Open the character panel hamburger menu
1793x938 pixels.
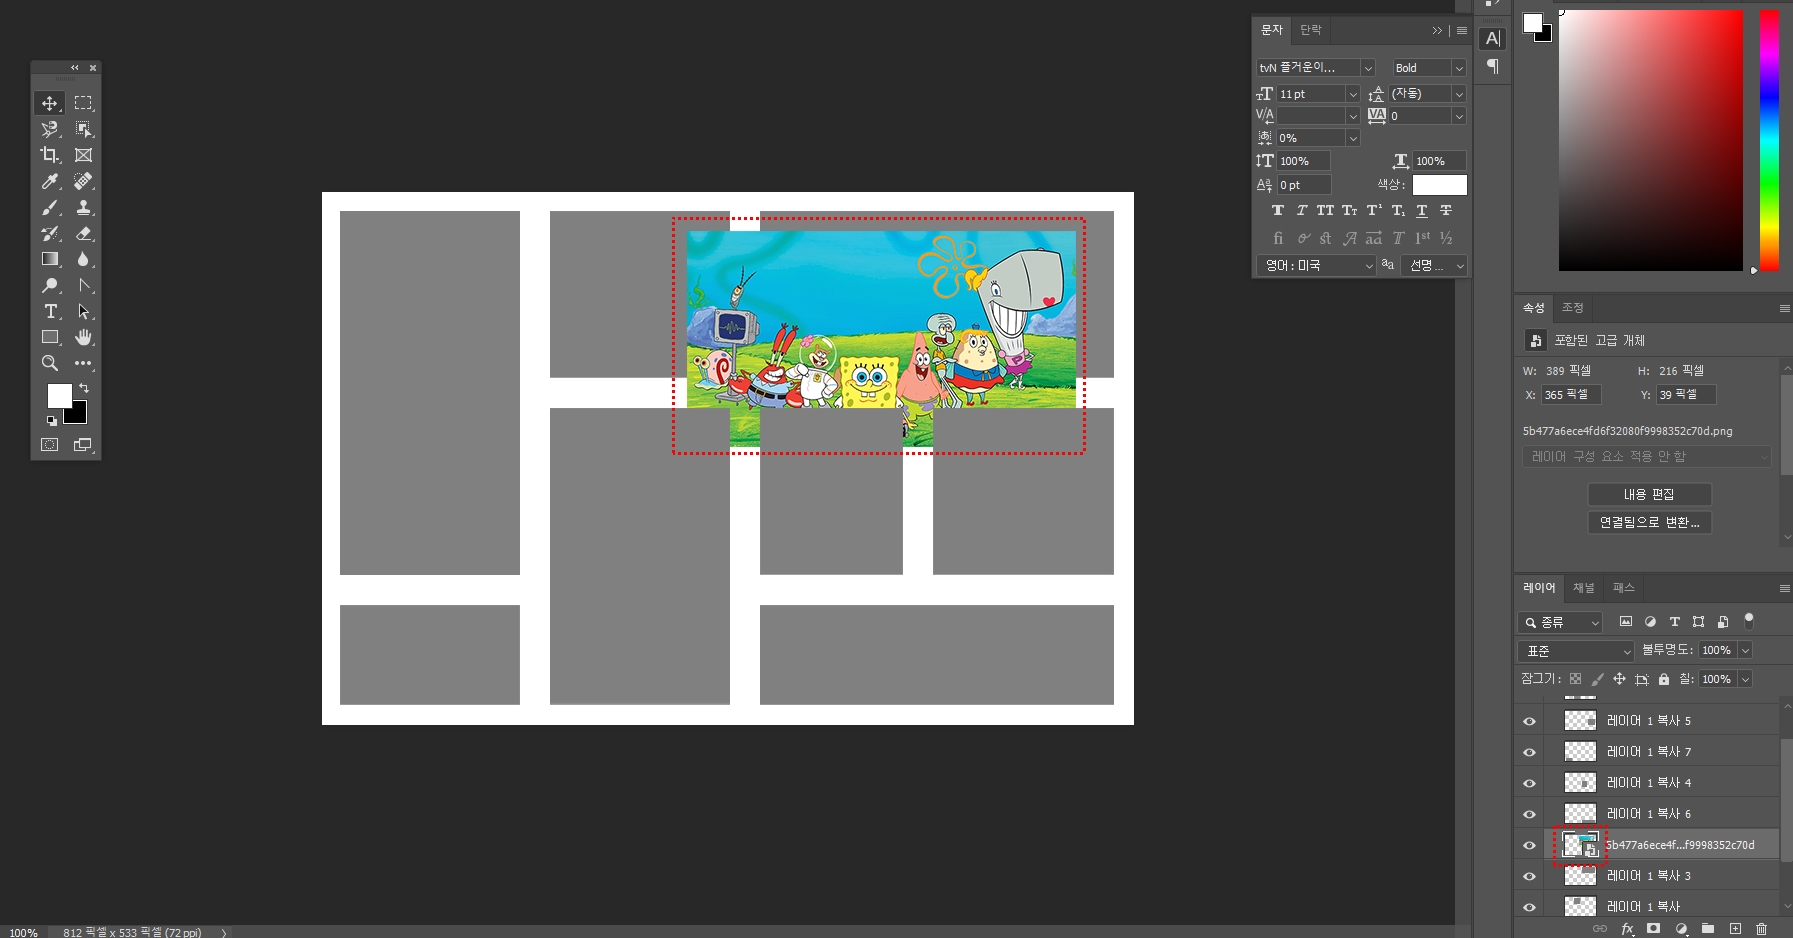(x=1462, y=31)
